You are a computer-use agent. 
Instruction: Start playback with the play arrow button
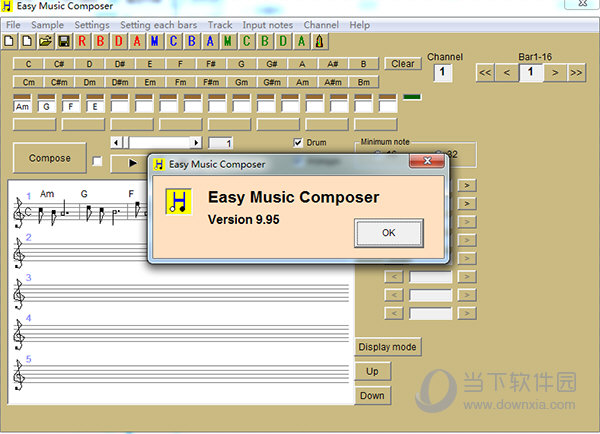click(x=132, y=163)
